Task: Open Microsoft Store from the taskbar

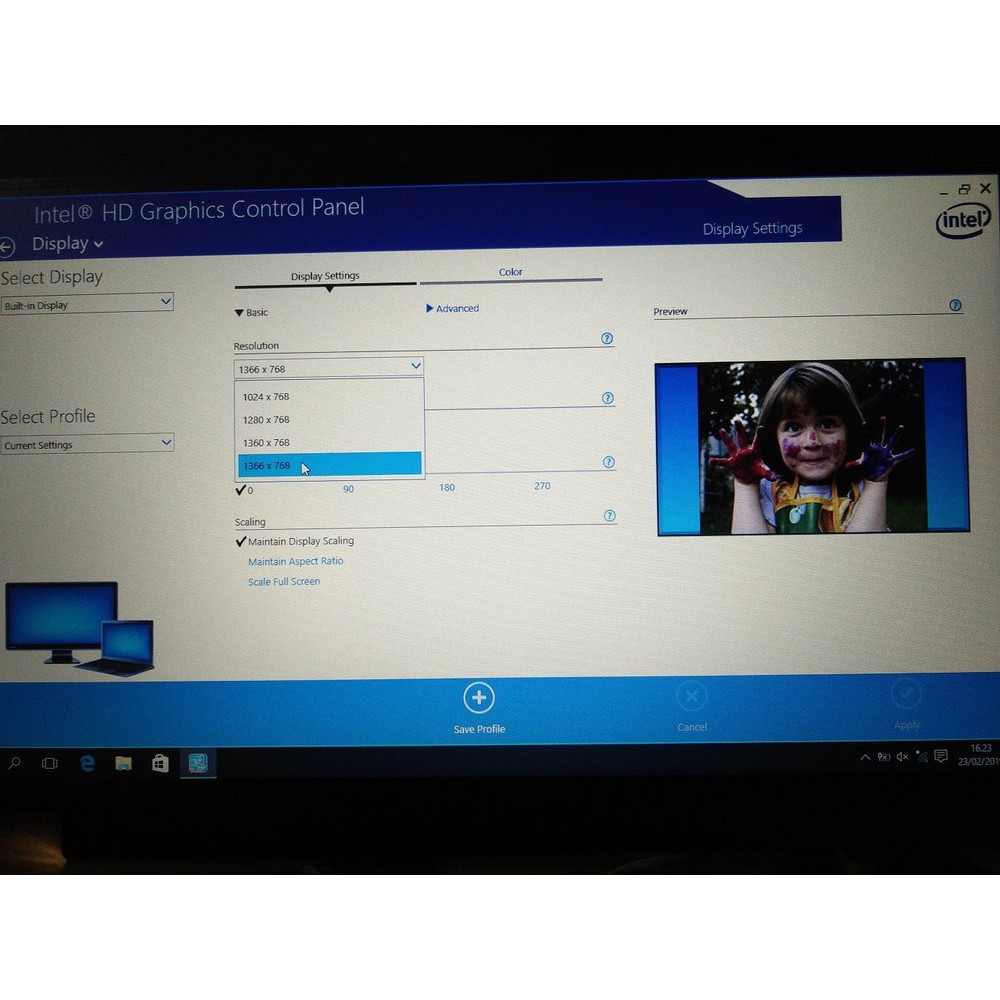Action: tap(160, 763)
